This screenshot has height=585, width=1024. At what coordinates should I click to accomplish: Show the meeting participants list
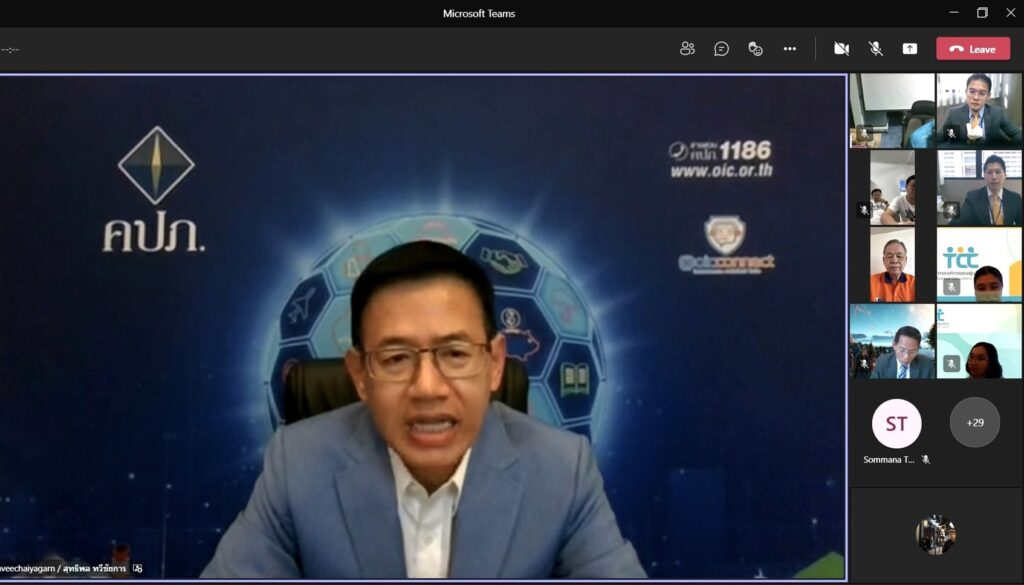(x=687, y=48)
